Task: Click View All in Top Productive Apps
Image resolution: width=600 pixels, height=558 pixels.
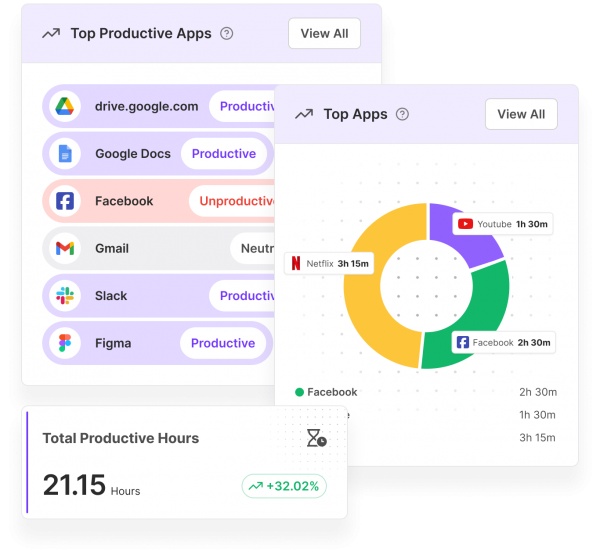Action: pyautogui.click(x=324, y=33)
